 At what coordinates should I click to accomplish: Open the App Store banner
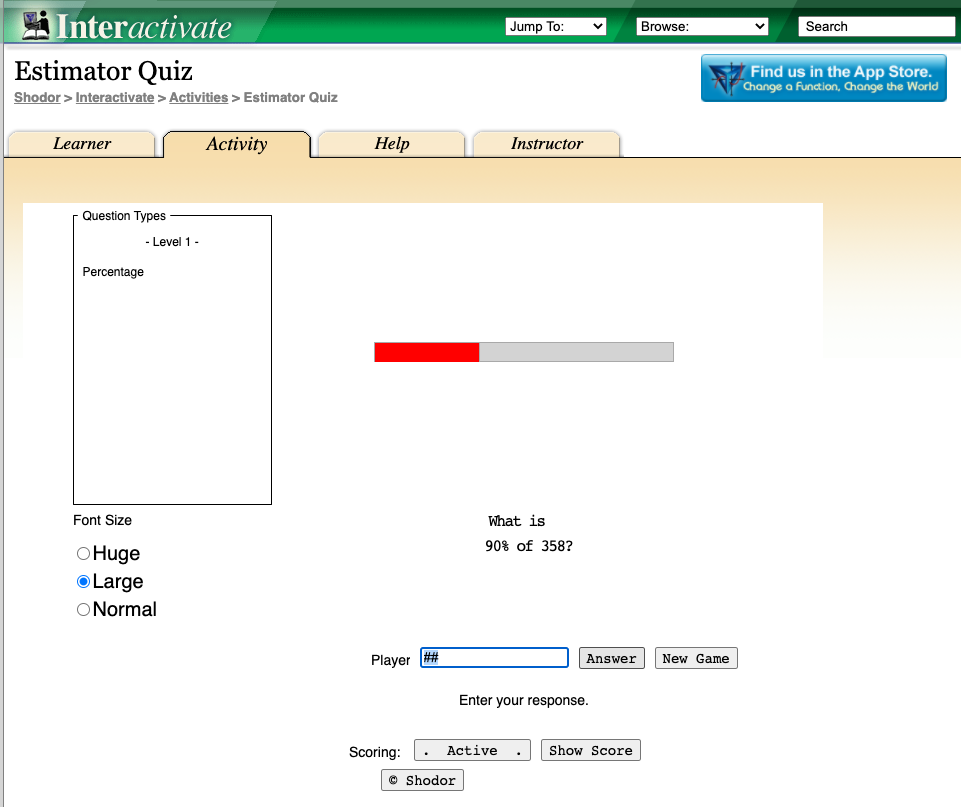[x=823, y=78]
